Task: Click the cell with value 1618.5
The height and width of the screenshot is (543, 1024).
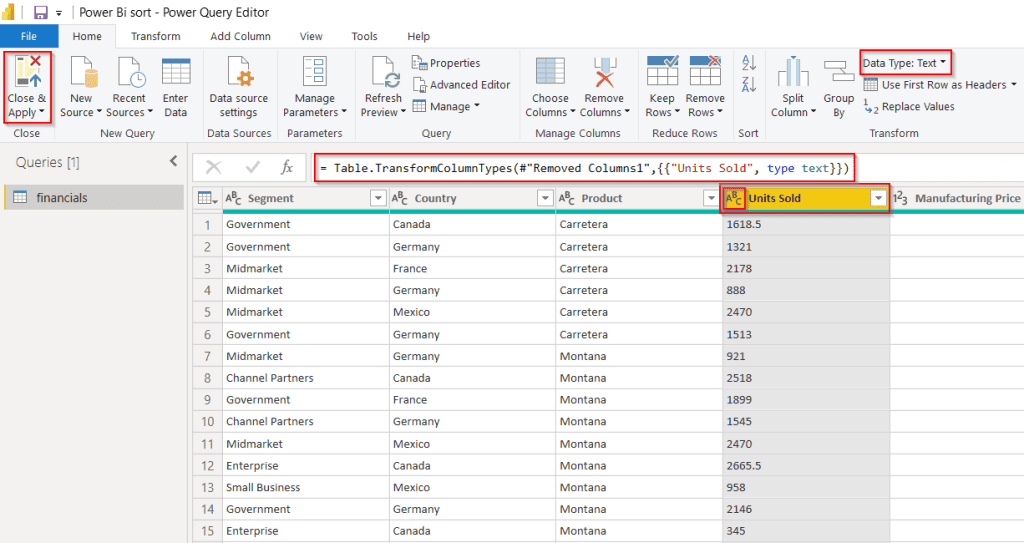Action: tap(806, 224)
